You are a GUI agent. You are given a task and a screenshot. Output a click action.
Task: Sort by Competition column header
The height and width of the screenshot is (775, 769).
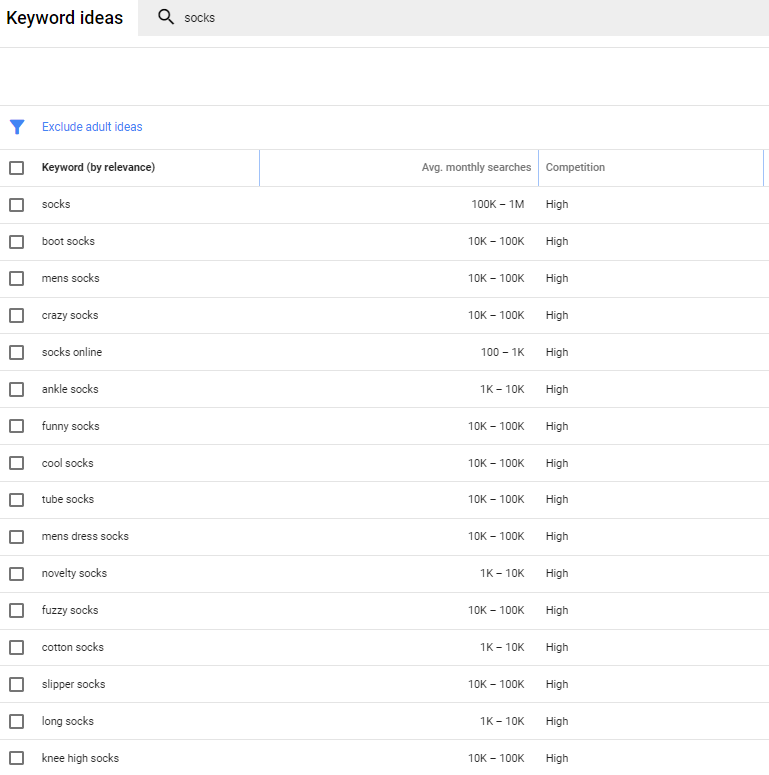[575, 168]
